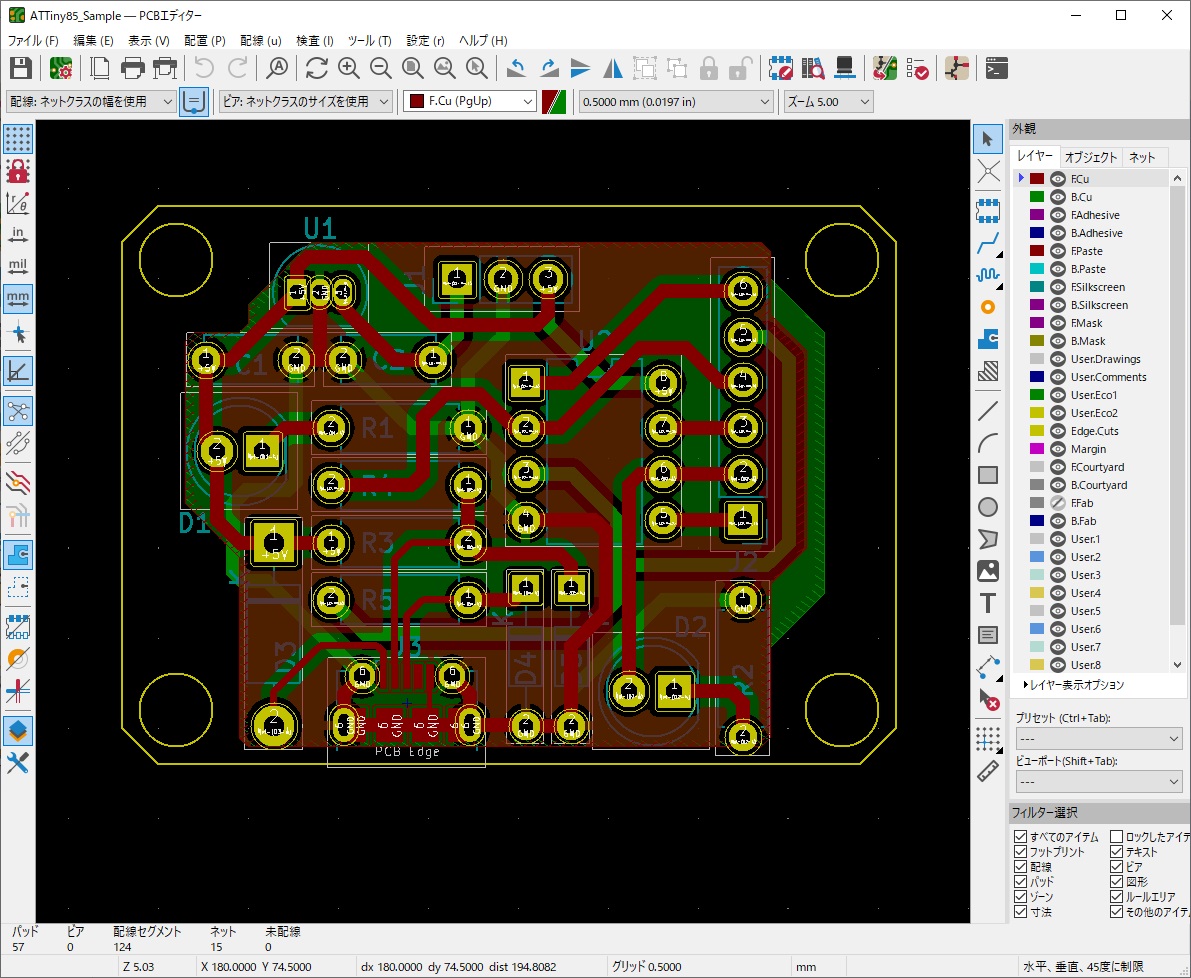Open the 編集 (E) menu
The width and height of the screenshot is (1191, 978).
coord(93,40)
